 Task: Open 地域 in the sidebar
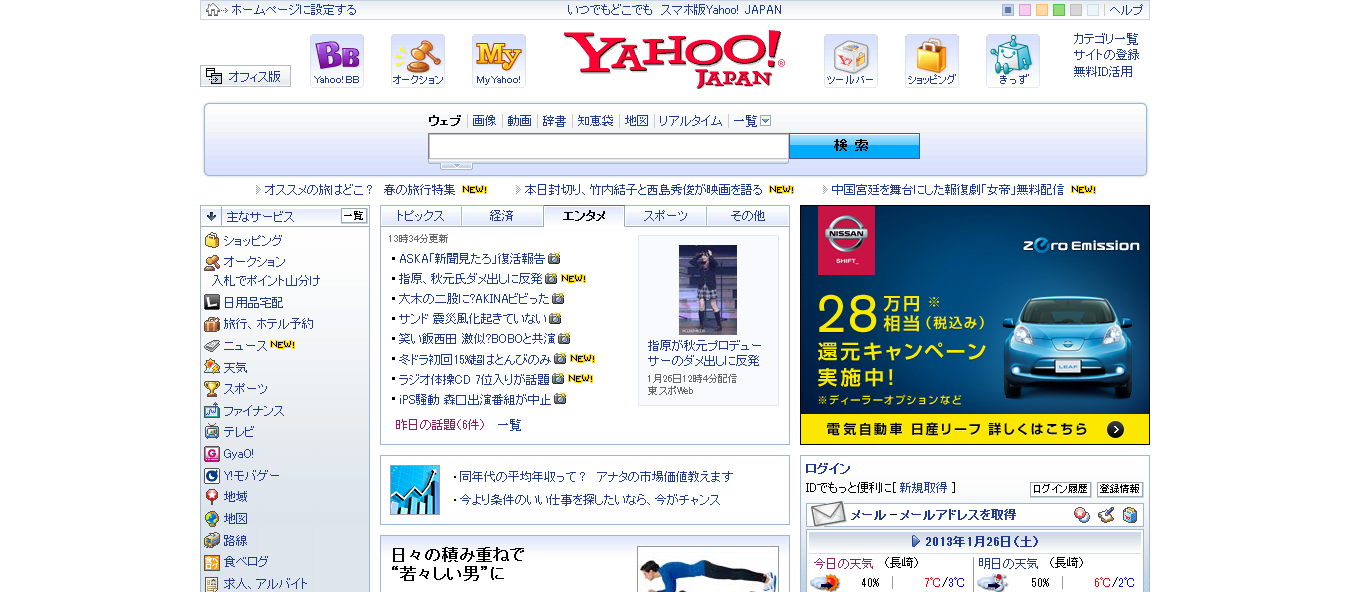click(235, 497)
